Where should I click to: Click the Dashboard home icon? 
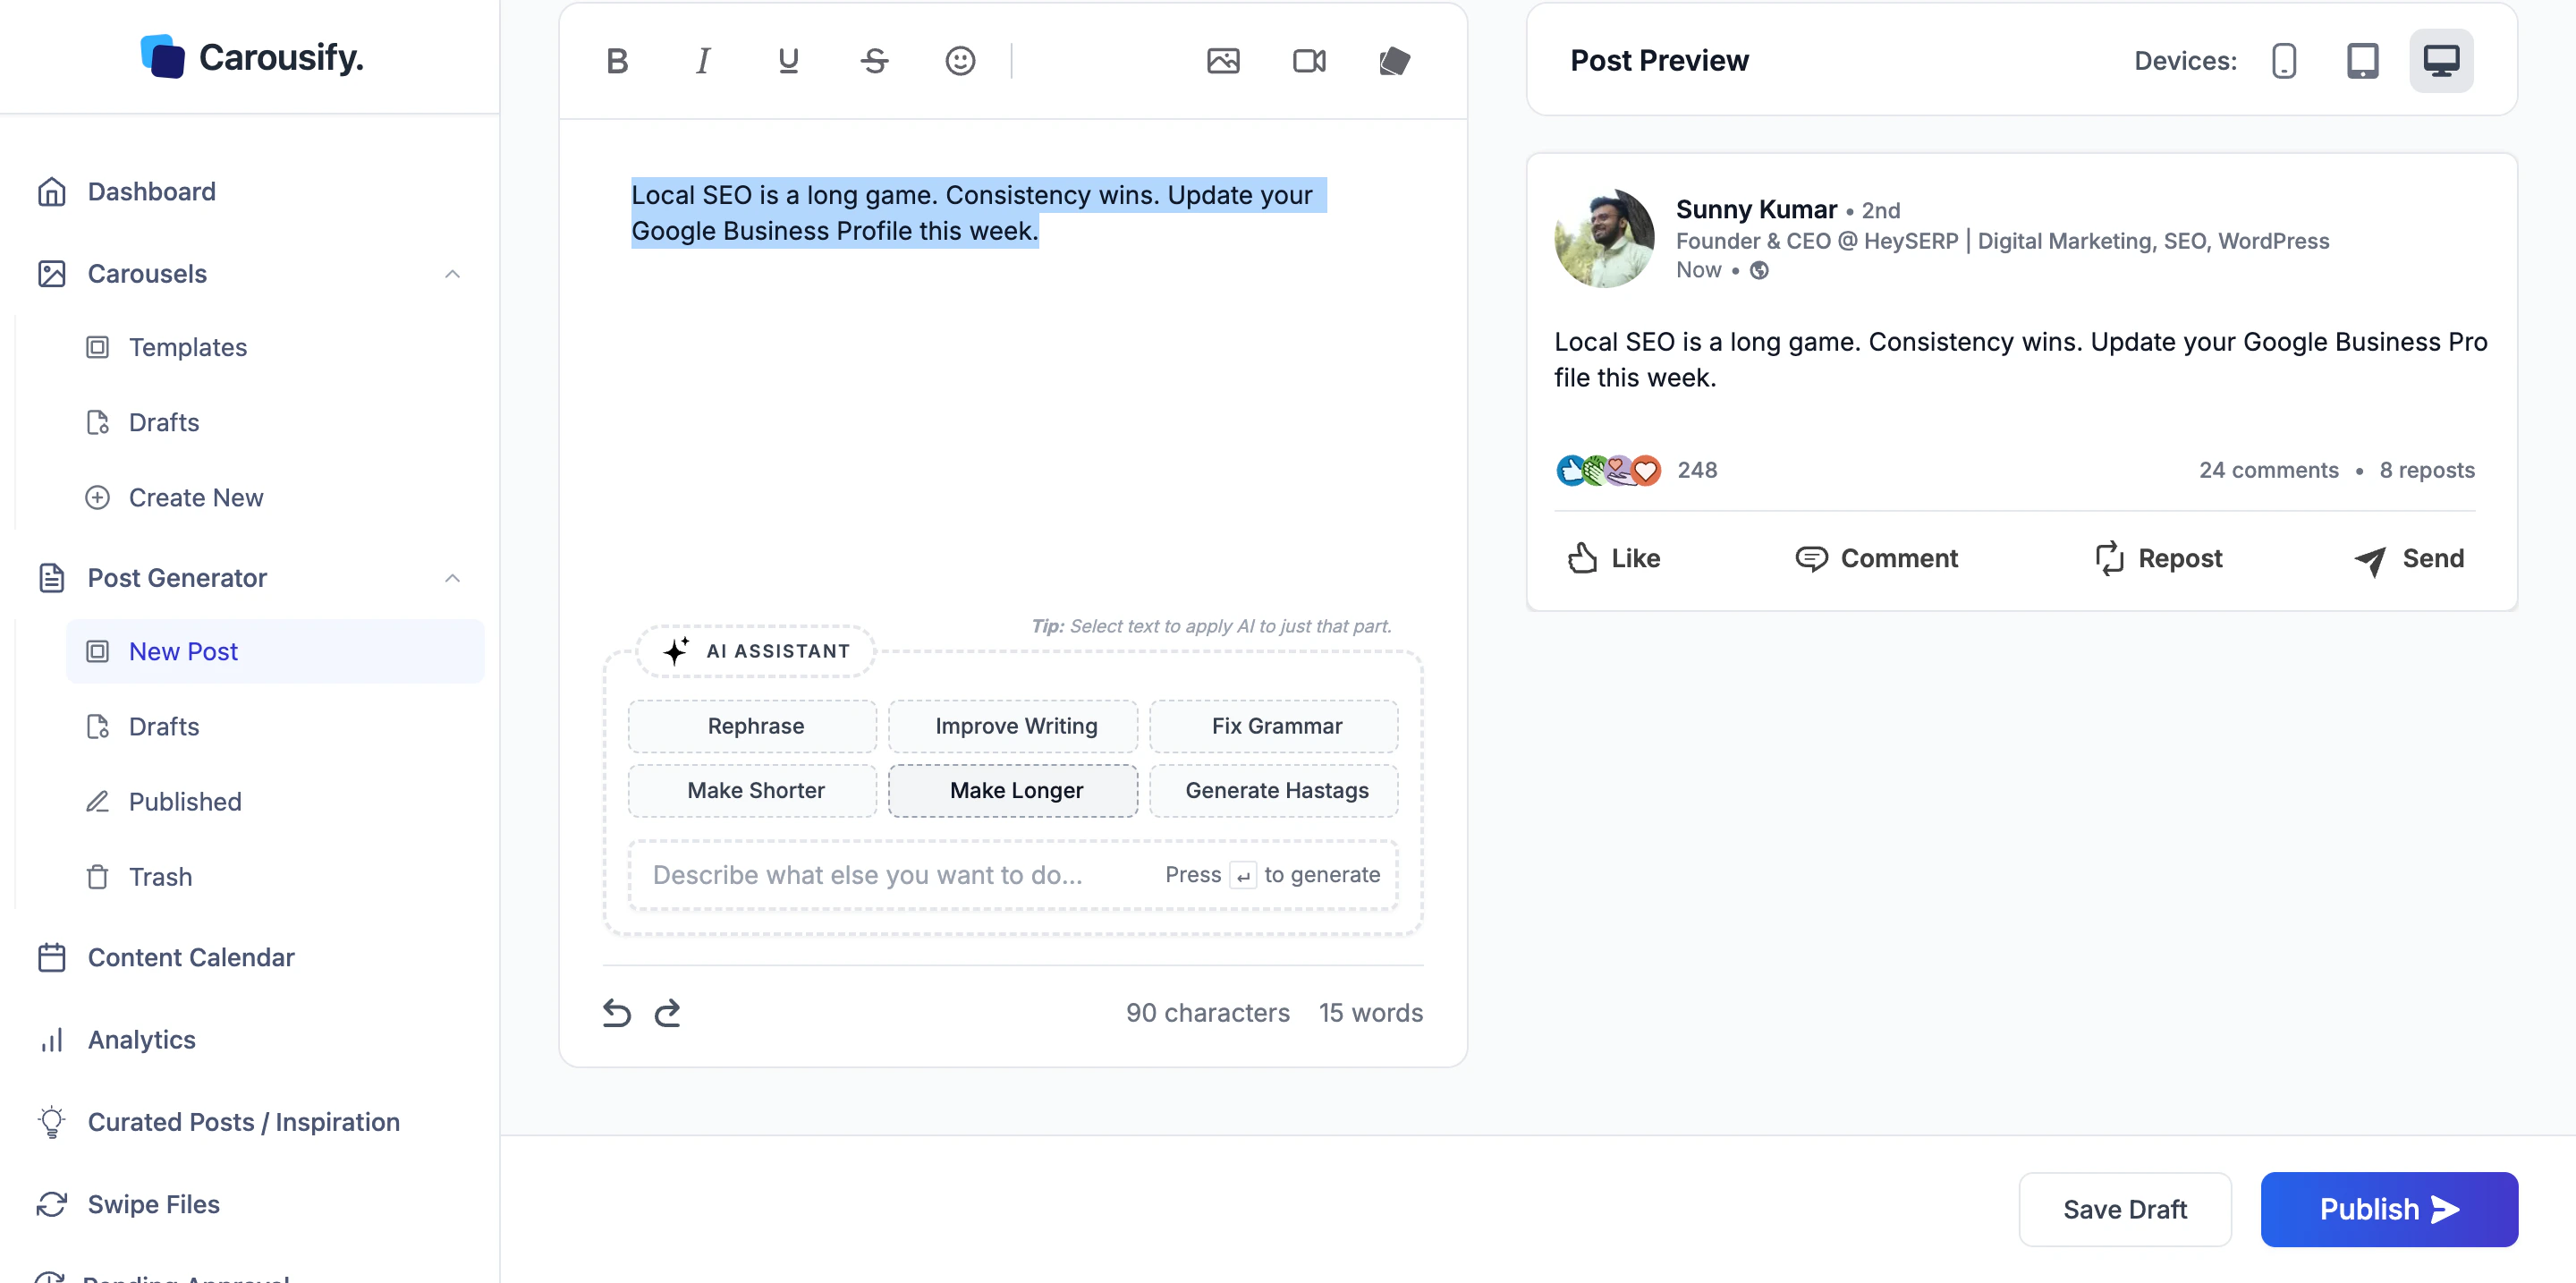pos(51,191)
